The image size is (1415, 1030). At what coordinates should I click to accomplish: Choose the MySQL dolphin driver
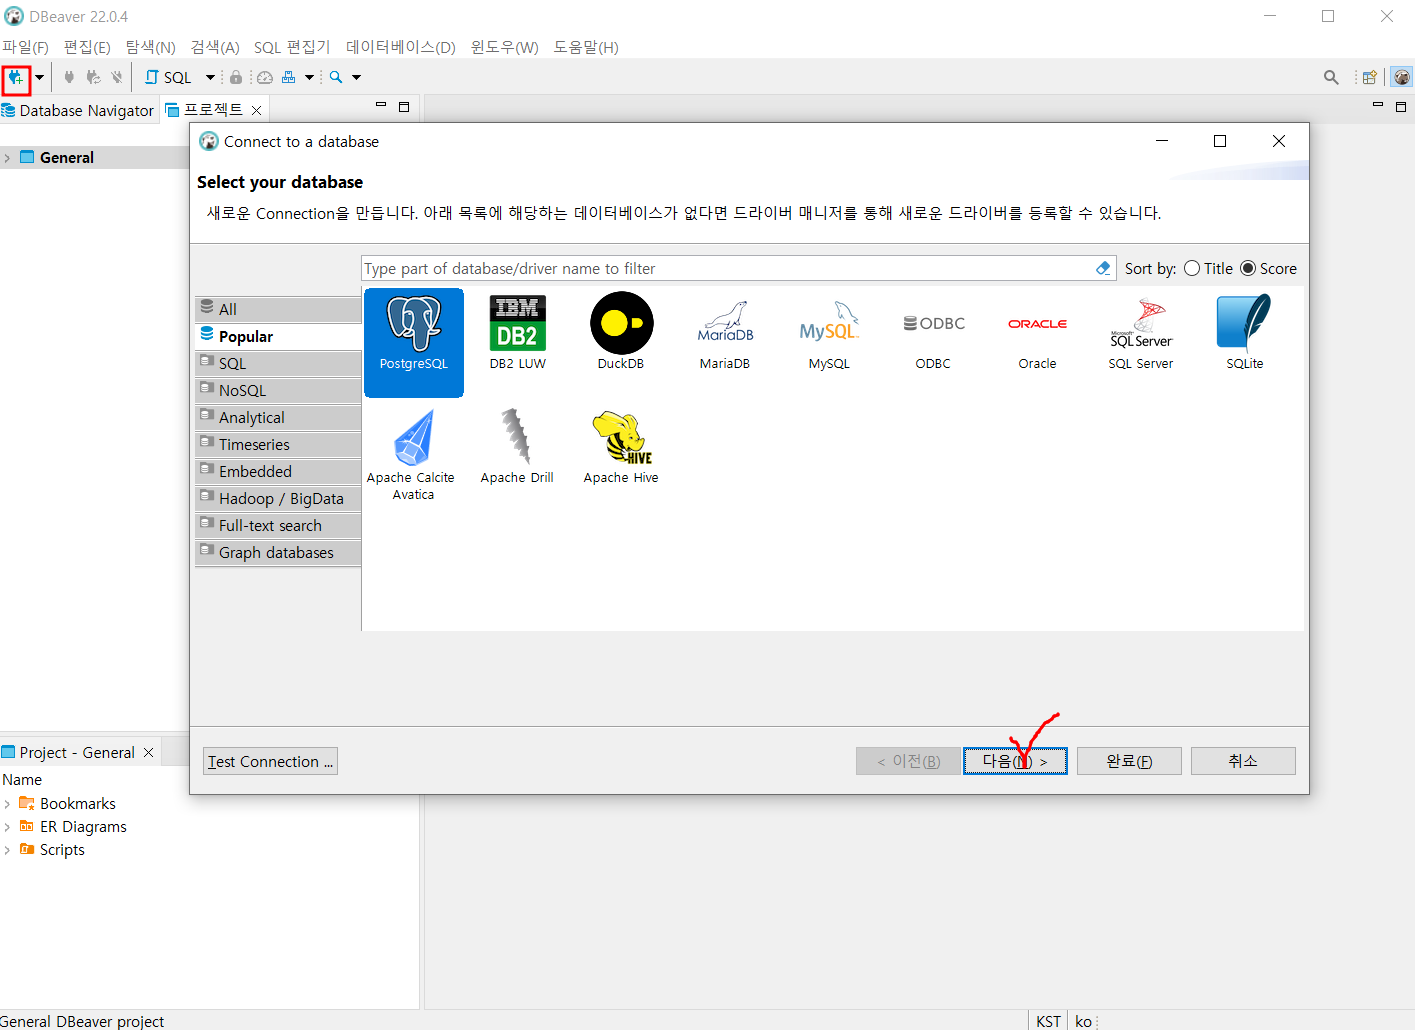click(829, 333)
